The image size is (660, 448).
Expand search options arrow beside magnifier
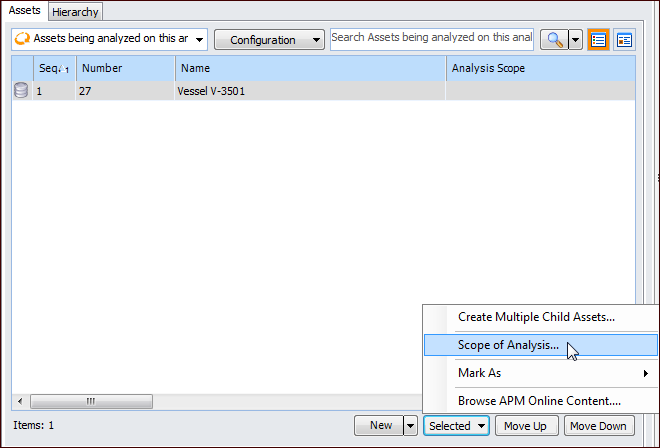(x=575, y=40)
